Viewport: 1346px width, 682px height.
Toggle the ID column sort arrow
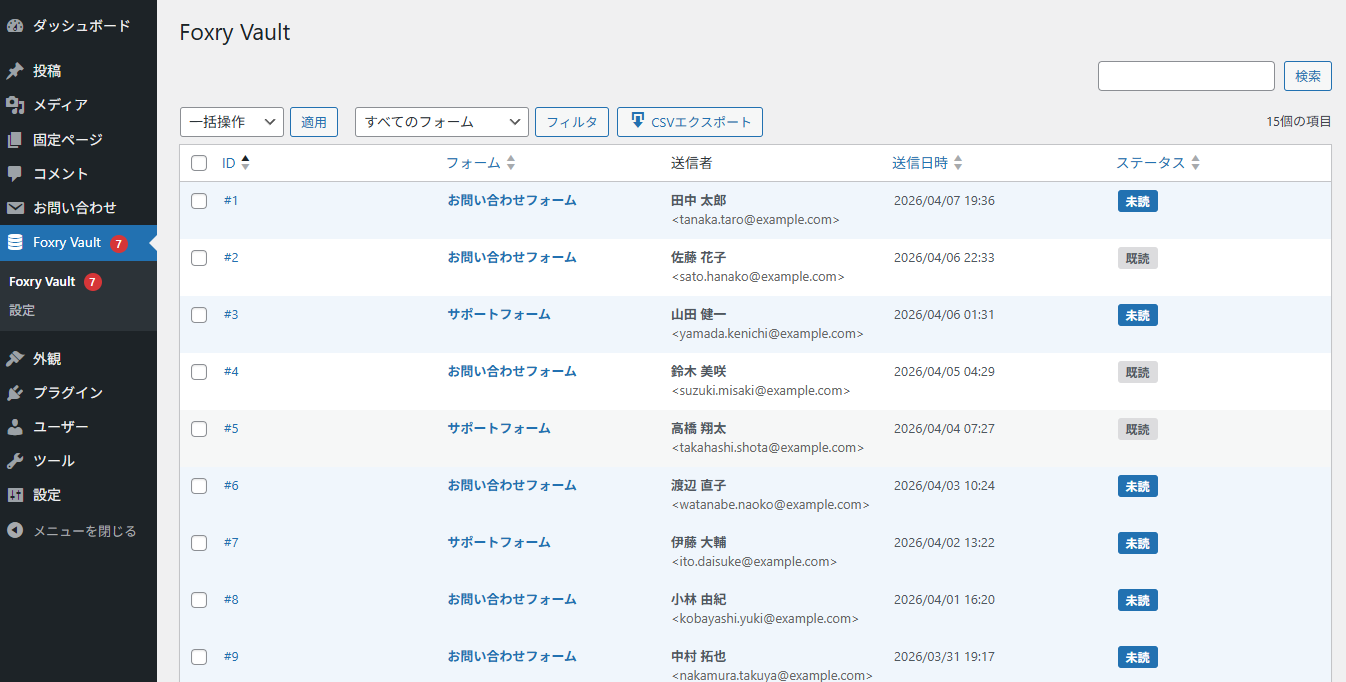(243, 162)
